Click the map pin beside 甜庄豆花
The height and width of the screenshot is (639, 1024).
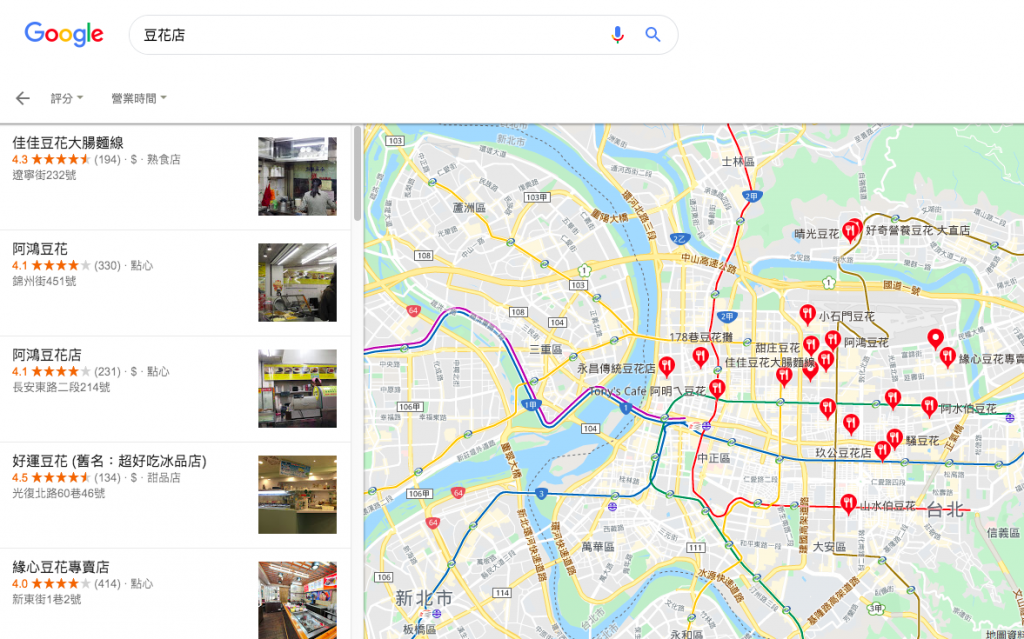[811, 345]
